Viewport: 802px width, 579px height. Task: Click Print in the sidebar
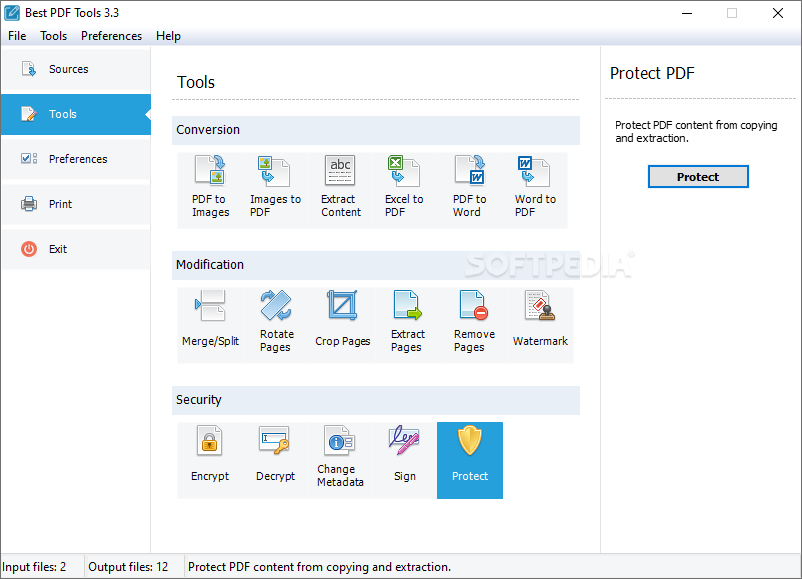pyautogui.click(x=76, y=204)
